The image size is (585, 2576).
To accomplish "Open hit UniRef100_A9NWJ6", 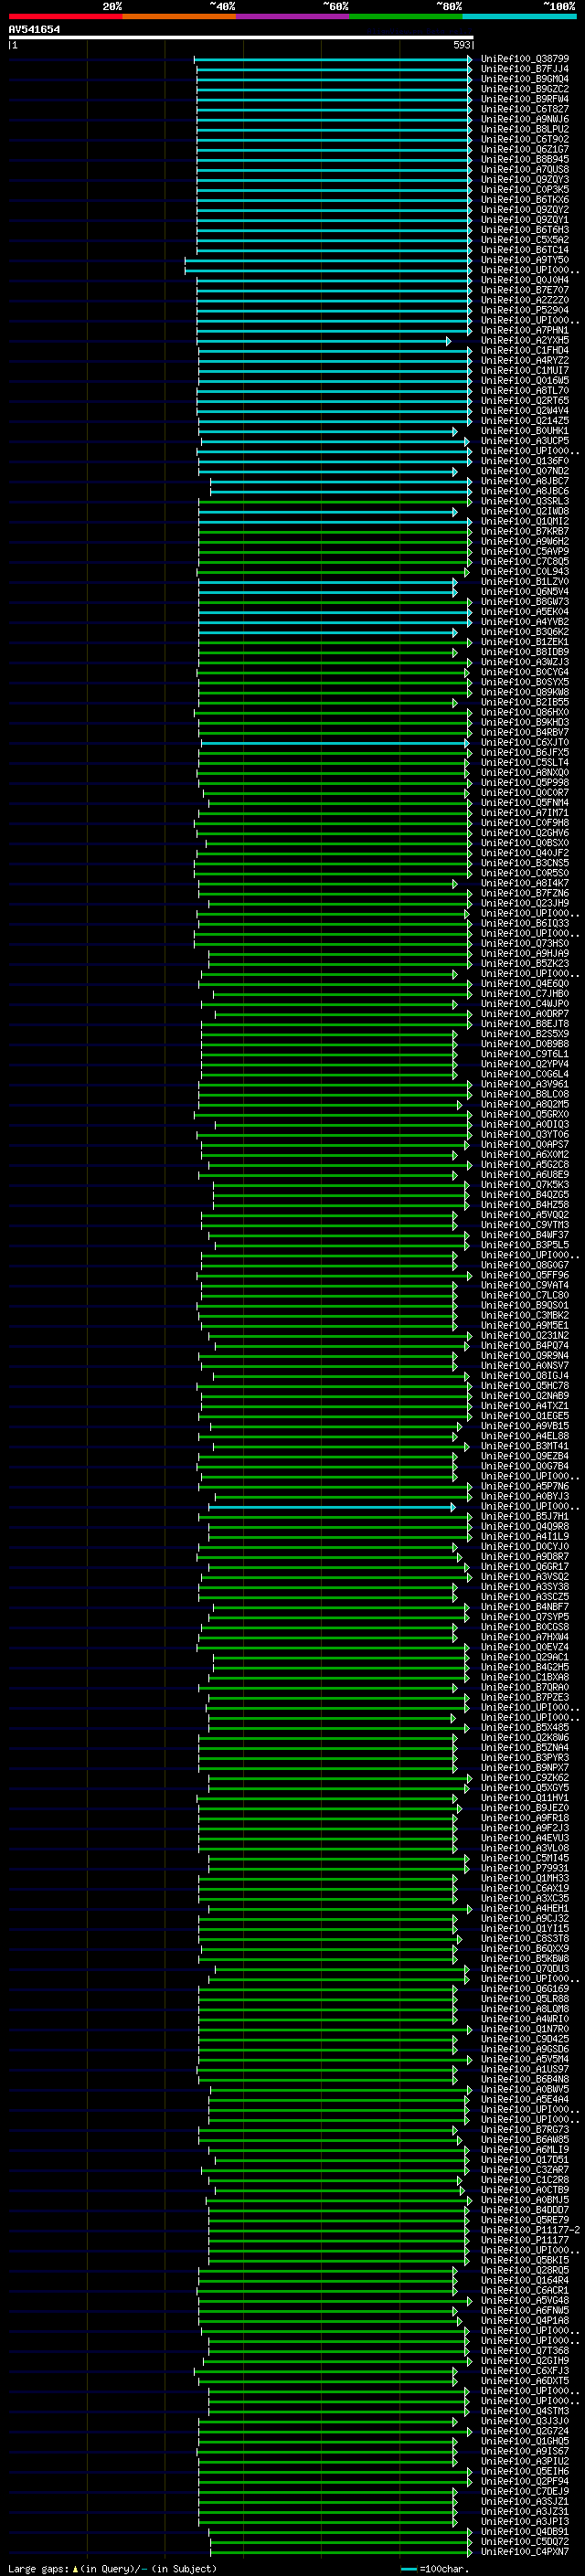I will tap(525, 119).
